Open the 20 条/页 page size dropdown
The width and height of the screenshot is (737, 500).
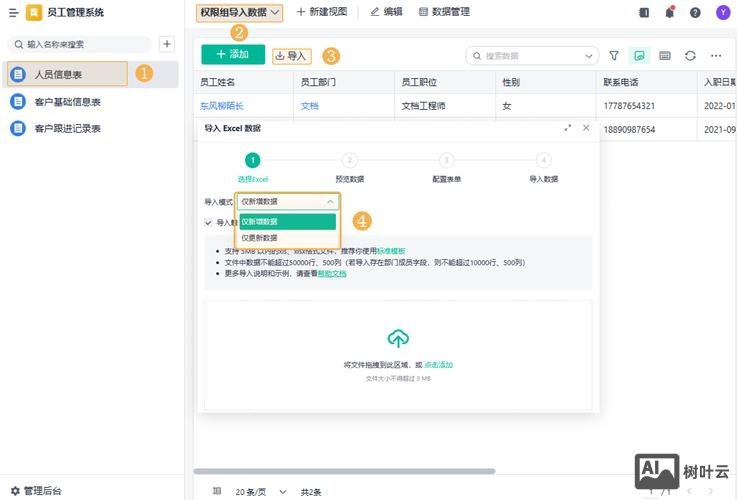click(x=260, y=492)
